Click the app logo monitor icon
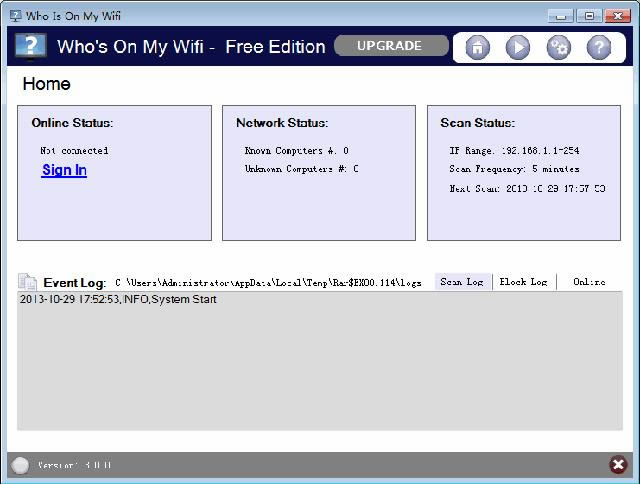The height and width of the screenshot is (484, 640). point(31,47)
